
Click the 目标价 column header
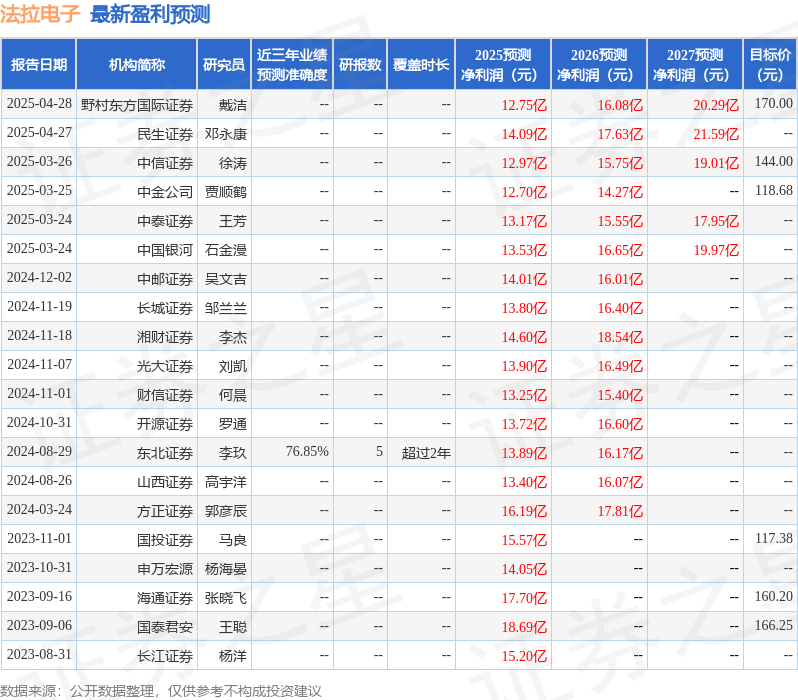[770, 65]
